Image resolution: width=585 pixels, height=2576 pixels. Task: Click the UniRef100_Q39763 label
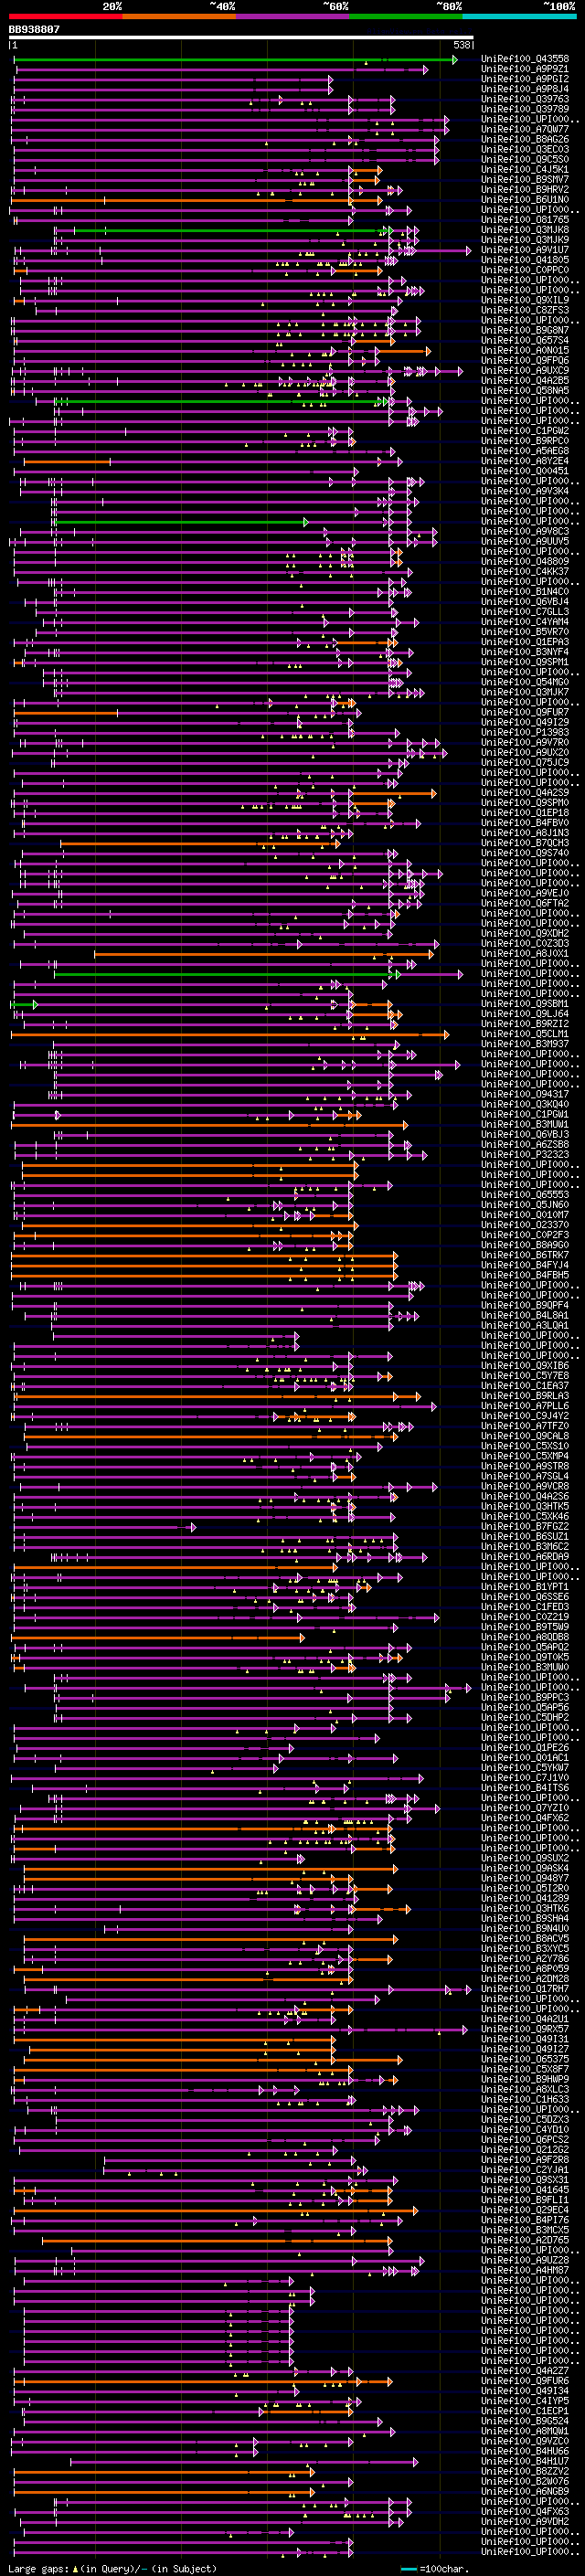click(525, 99)
